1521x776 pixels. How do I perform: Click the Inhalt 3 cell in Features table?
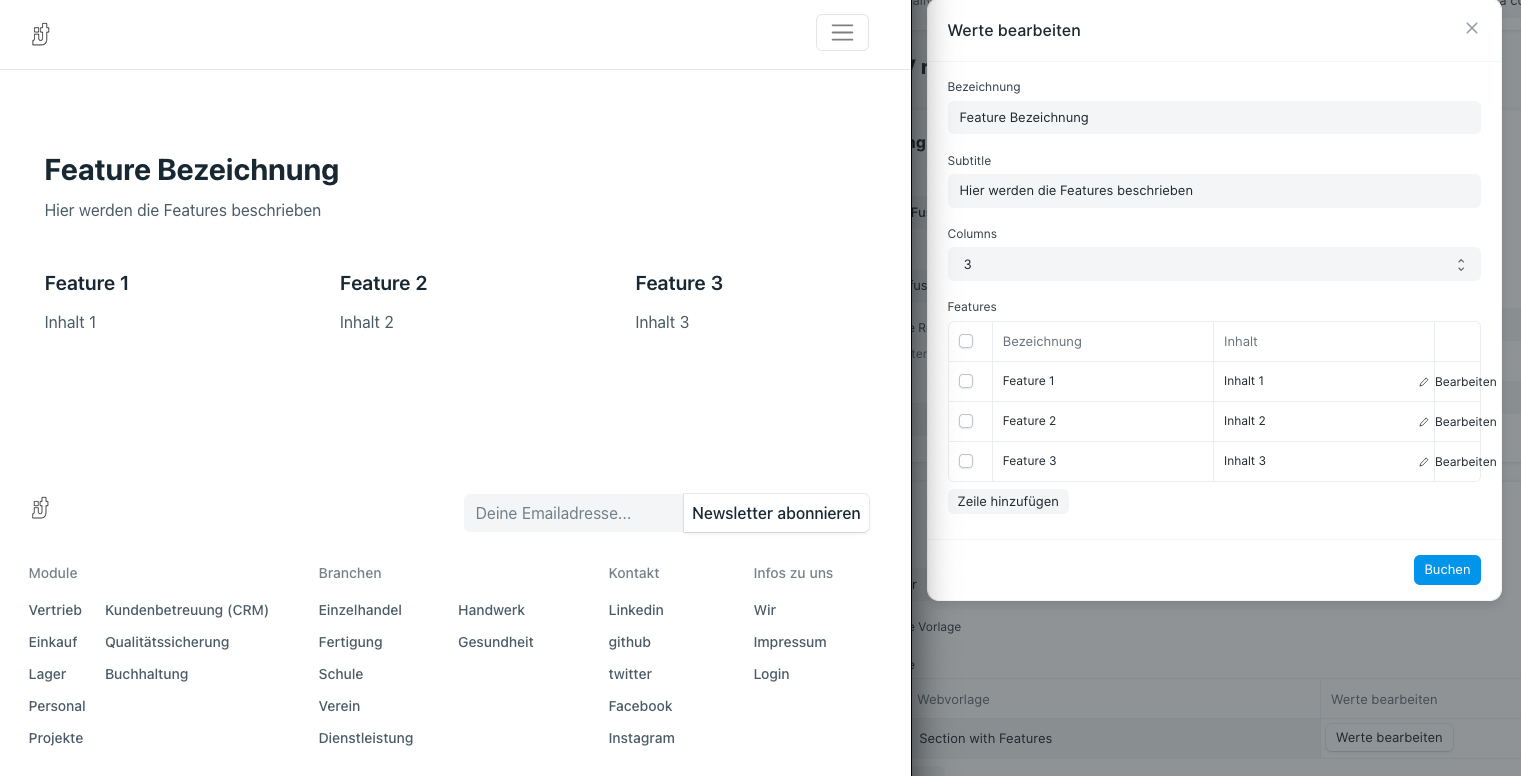pos(1324,461)
